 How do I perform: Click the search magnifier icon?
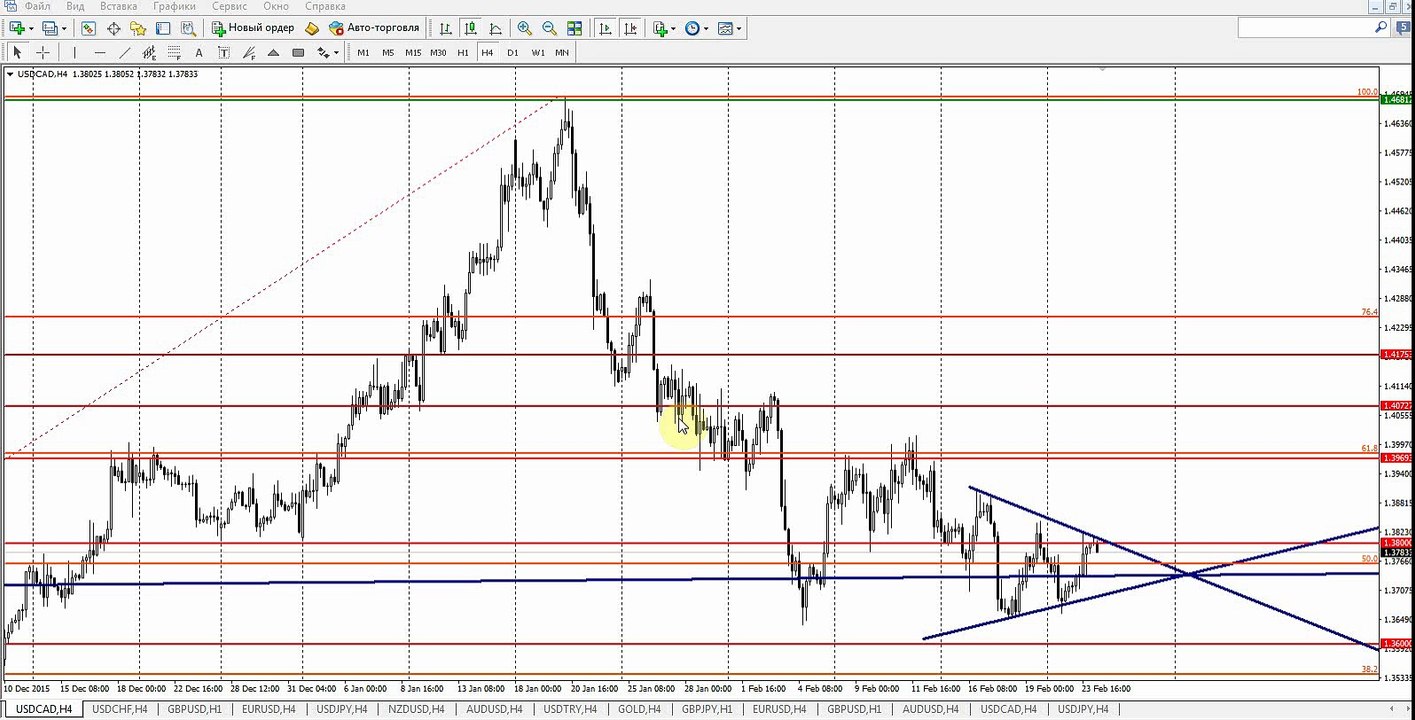tap(1380, 28)
